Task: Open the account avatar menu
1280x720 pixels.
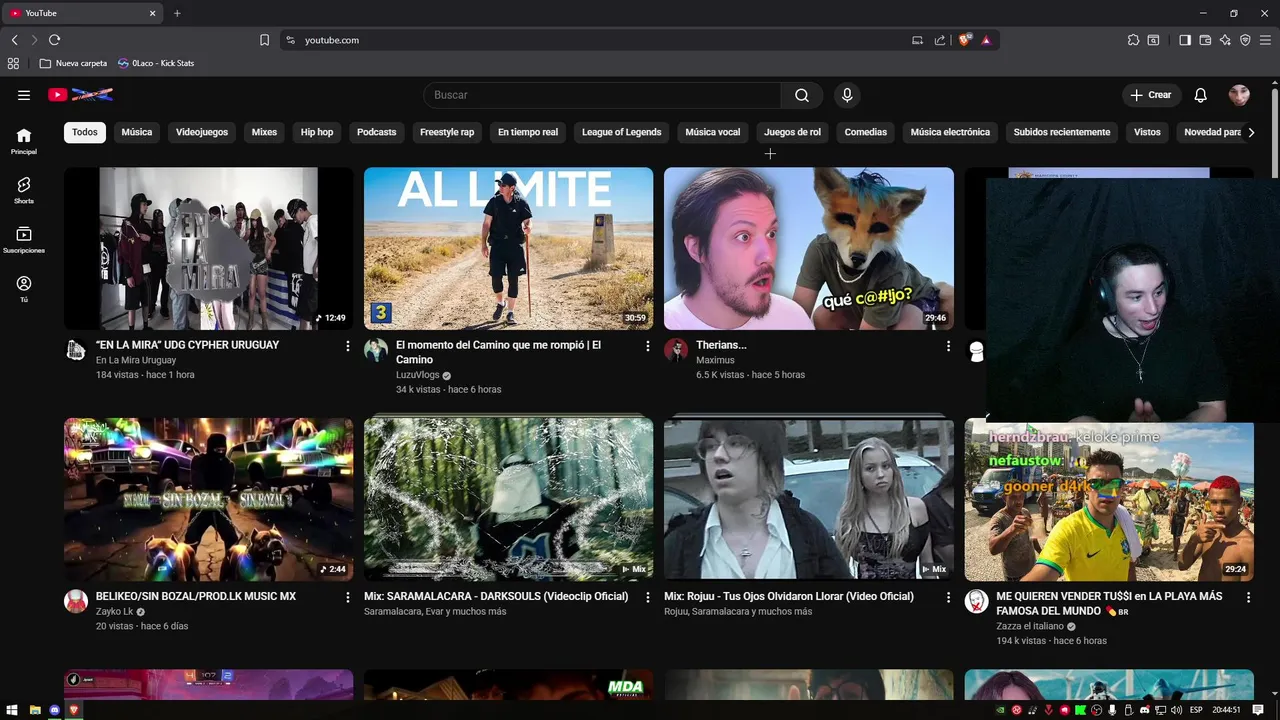Action: click(x=1239, y=95)
